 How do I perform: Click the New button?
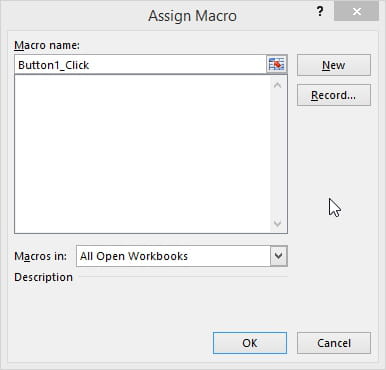point(334,65)
